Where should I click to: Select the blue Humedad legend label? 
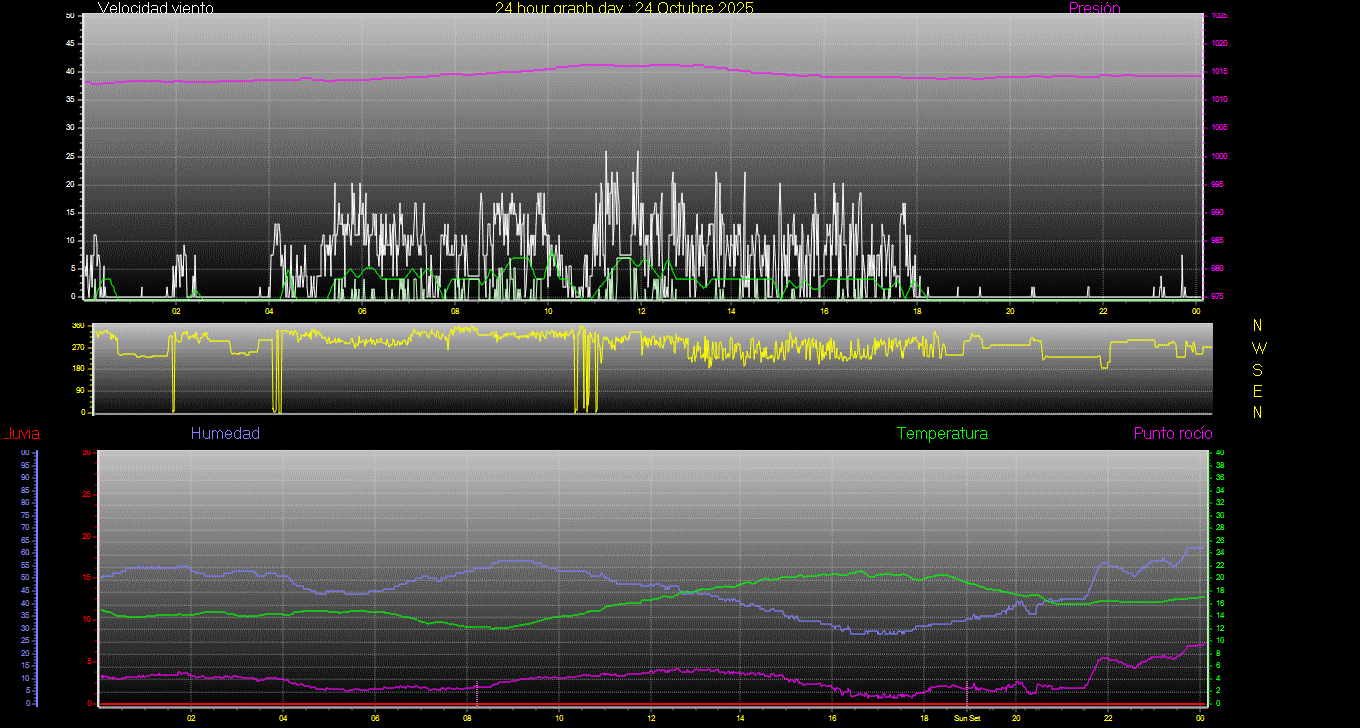tap(225, 434)
